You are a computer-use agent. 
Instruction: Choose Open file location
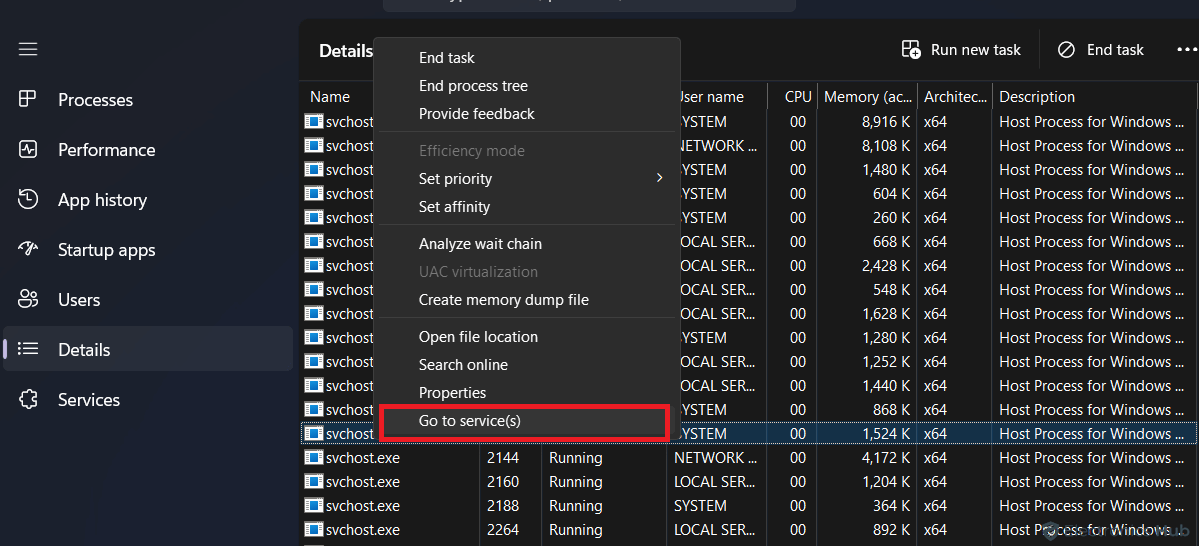point(478,337)
